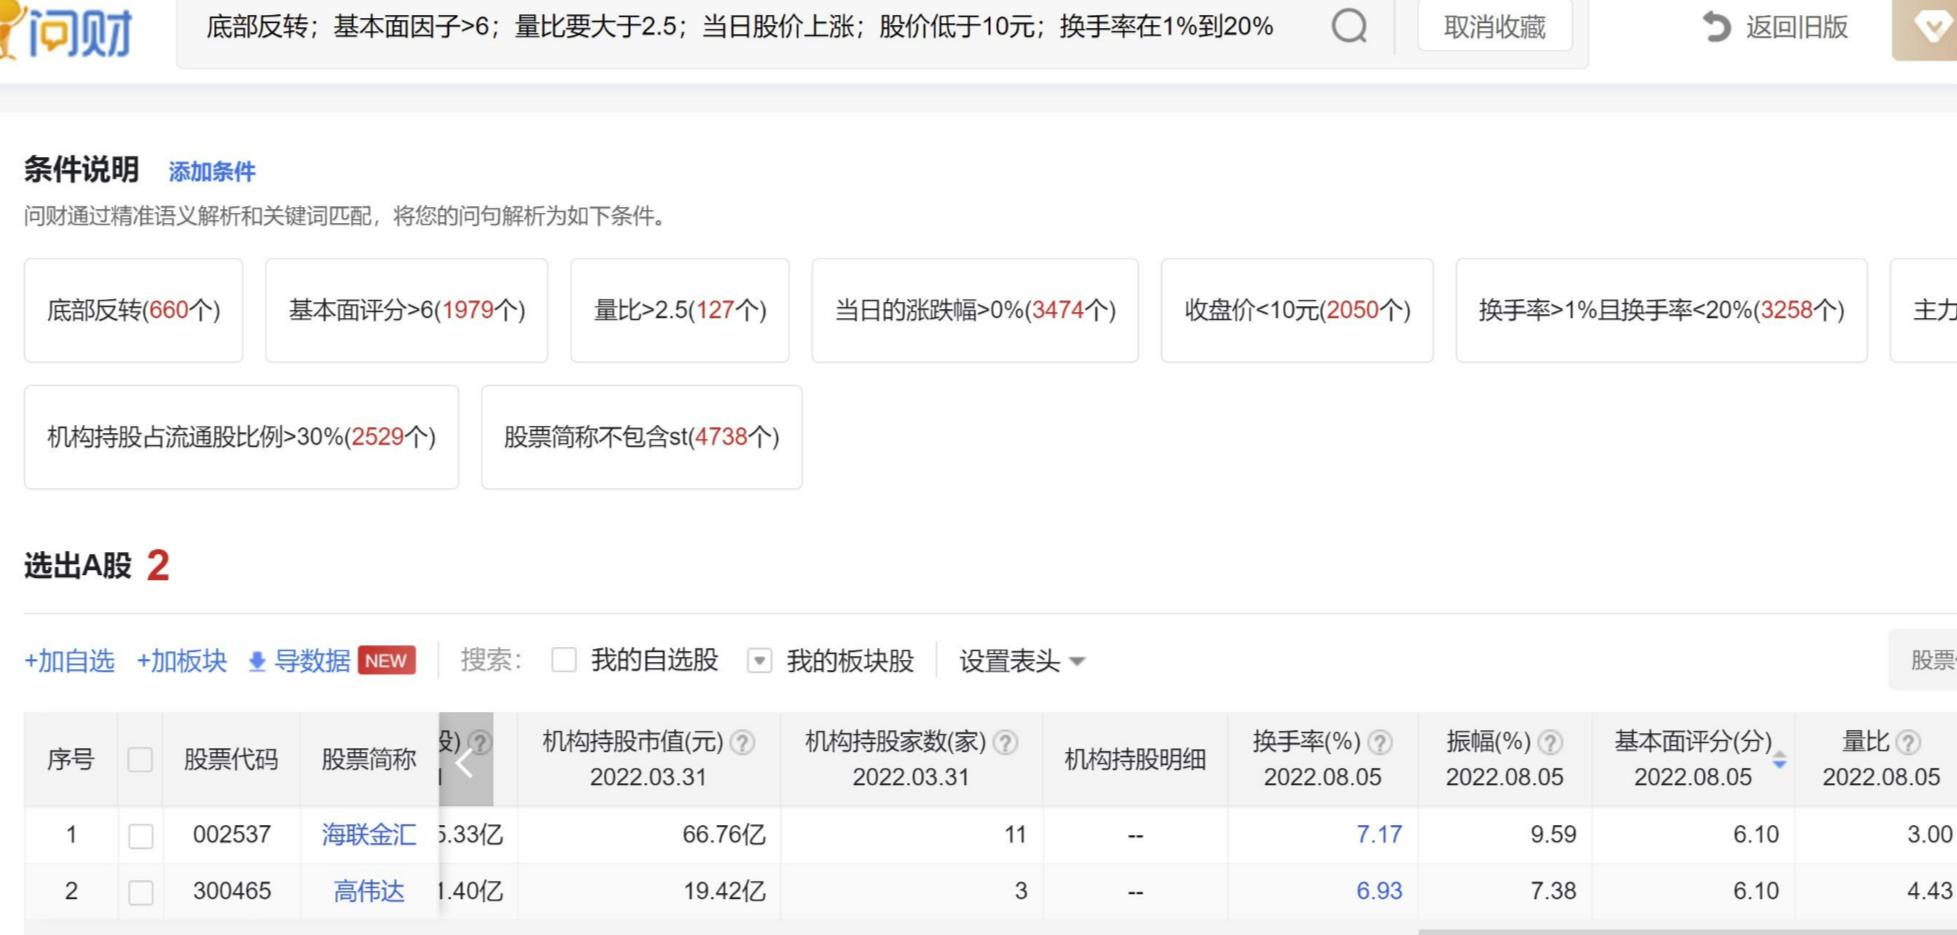Click inside the search query input field
1957x935 pixels.
740,28
